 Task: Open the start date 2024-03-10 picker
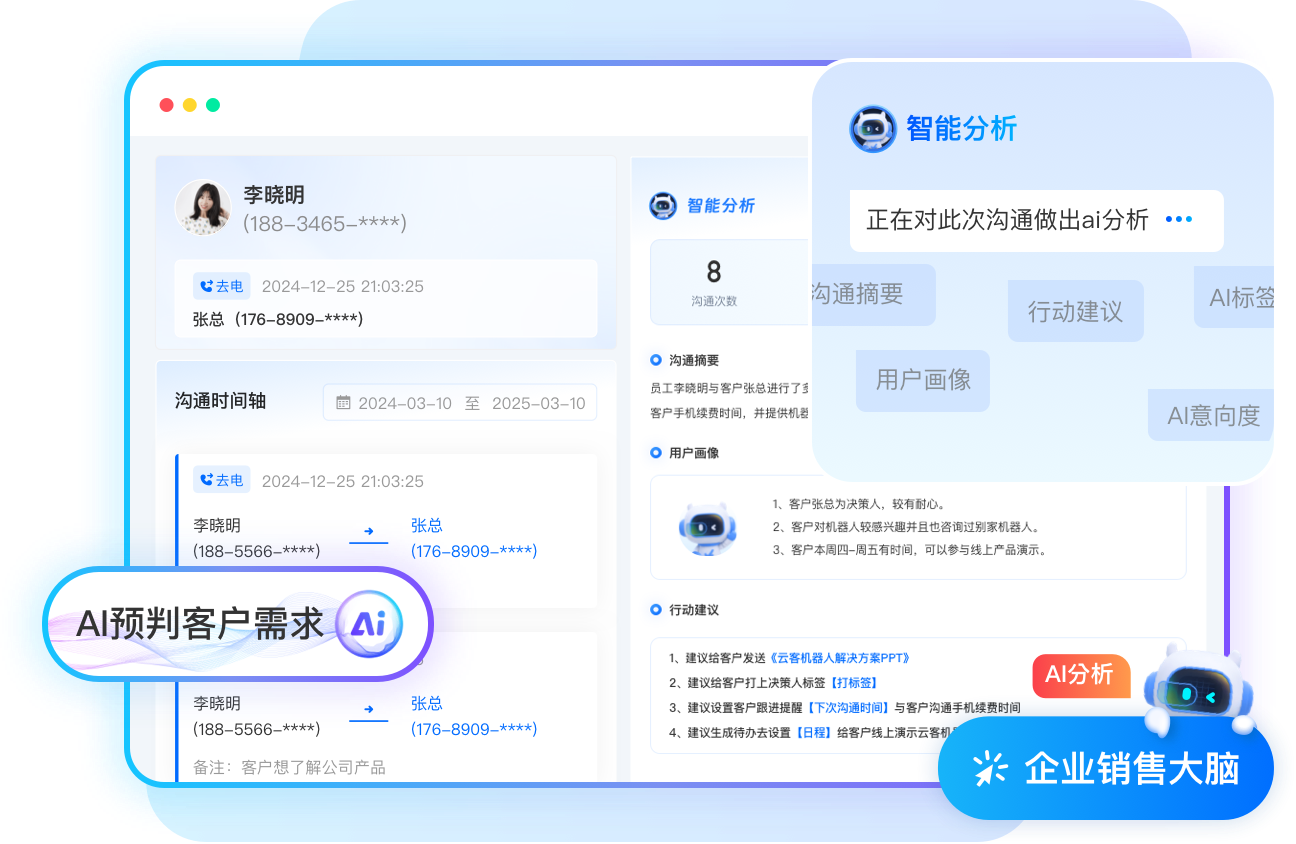point(405,404)
